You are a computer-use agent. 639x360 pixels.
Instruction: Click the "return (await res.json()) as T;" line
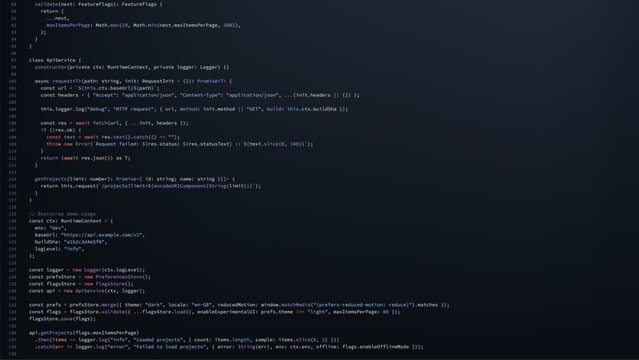[86, 158]
